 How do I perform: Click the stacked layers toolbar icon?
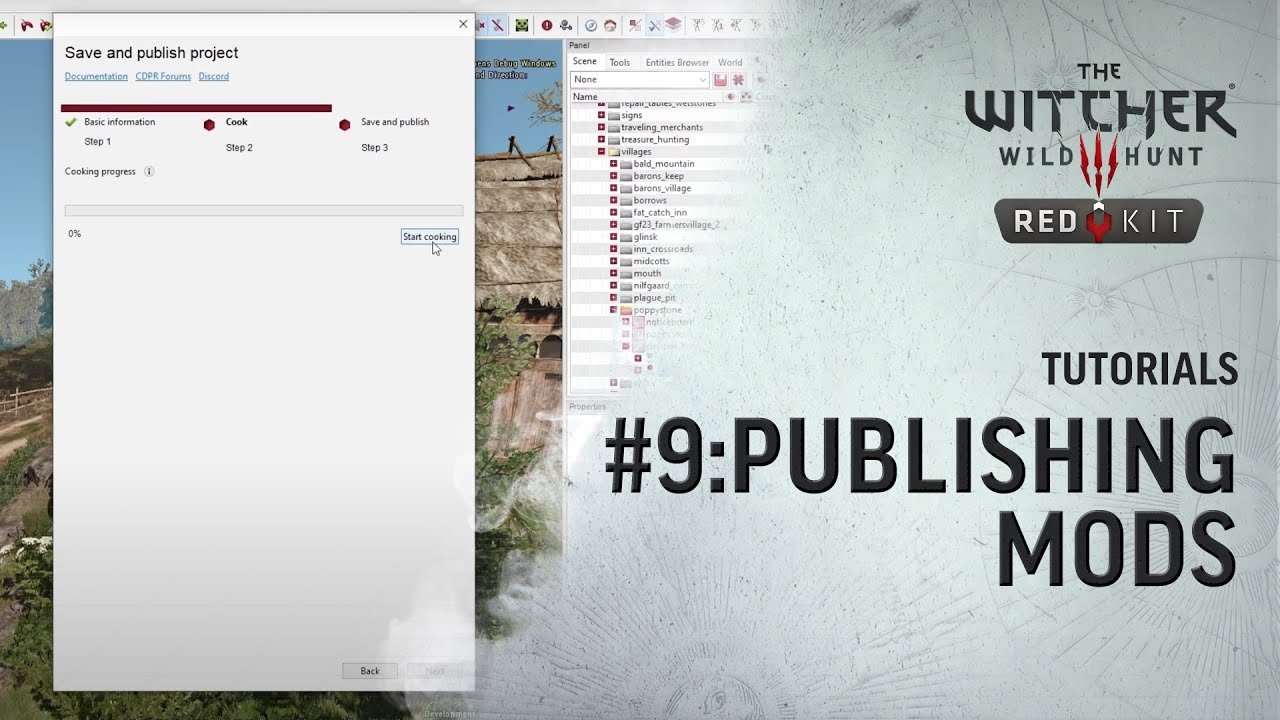673,24
